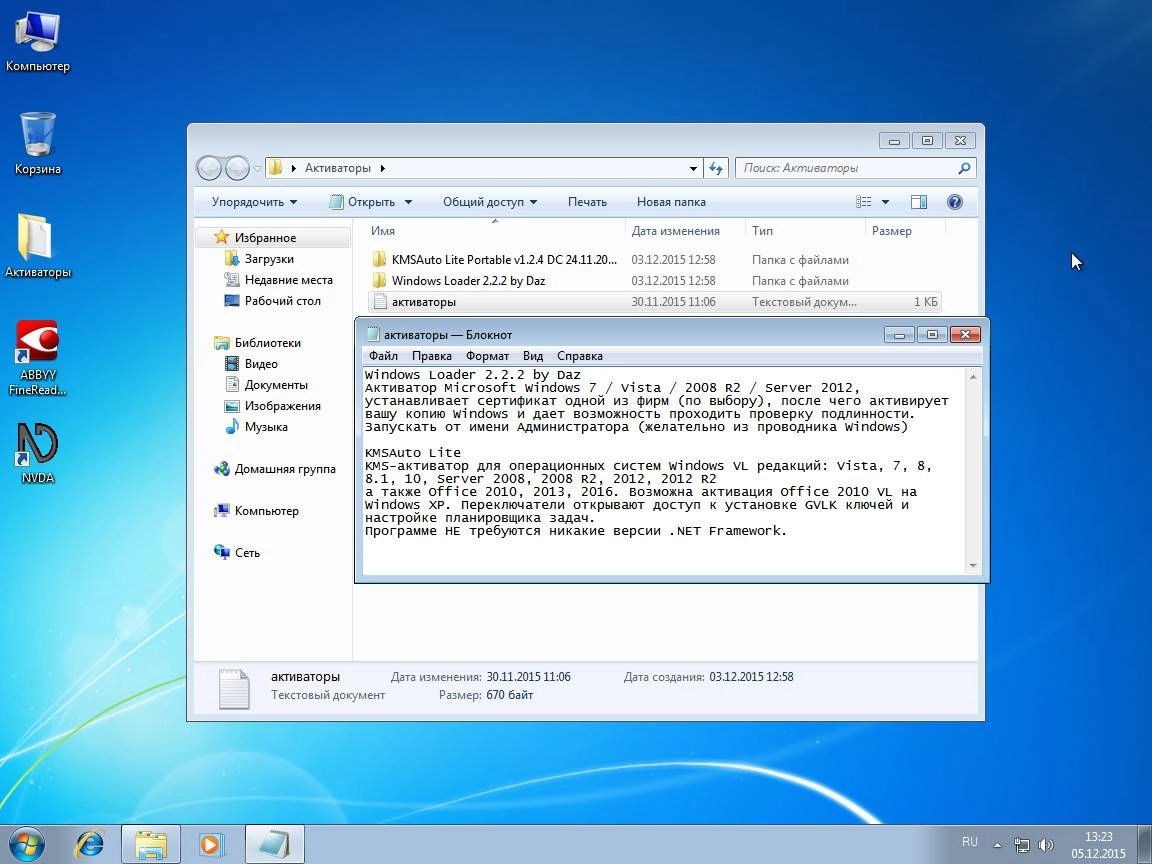Go back in Explorer navigation
The image size is (1152, 864).
(x=209, y=168)
